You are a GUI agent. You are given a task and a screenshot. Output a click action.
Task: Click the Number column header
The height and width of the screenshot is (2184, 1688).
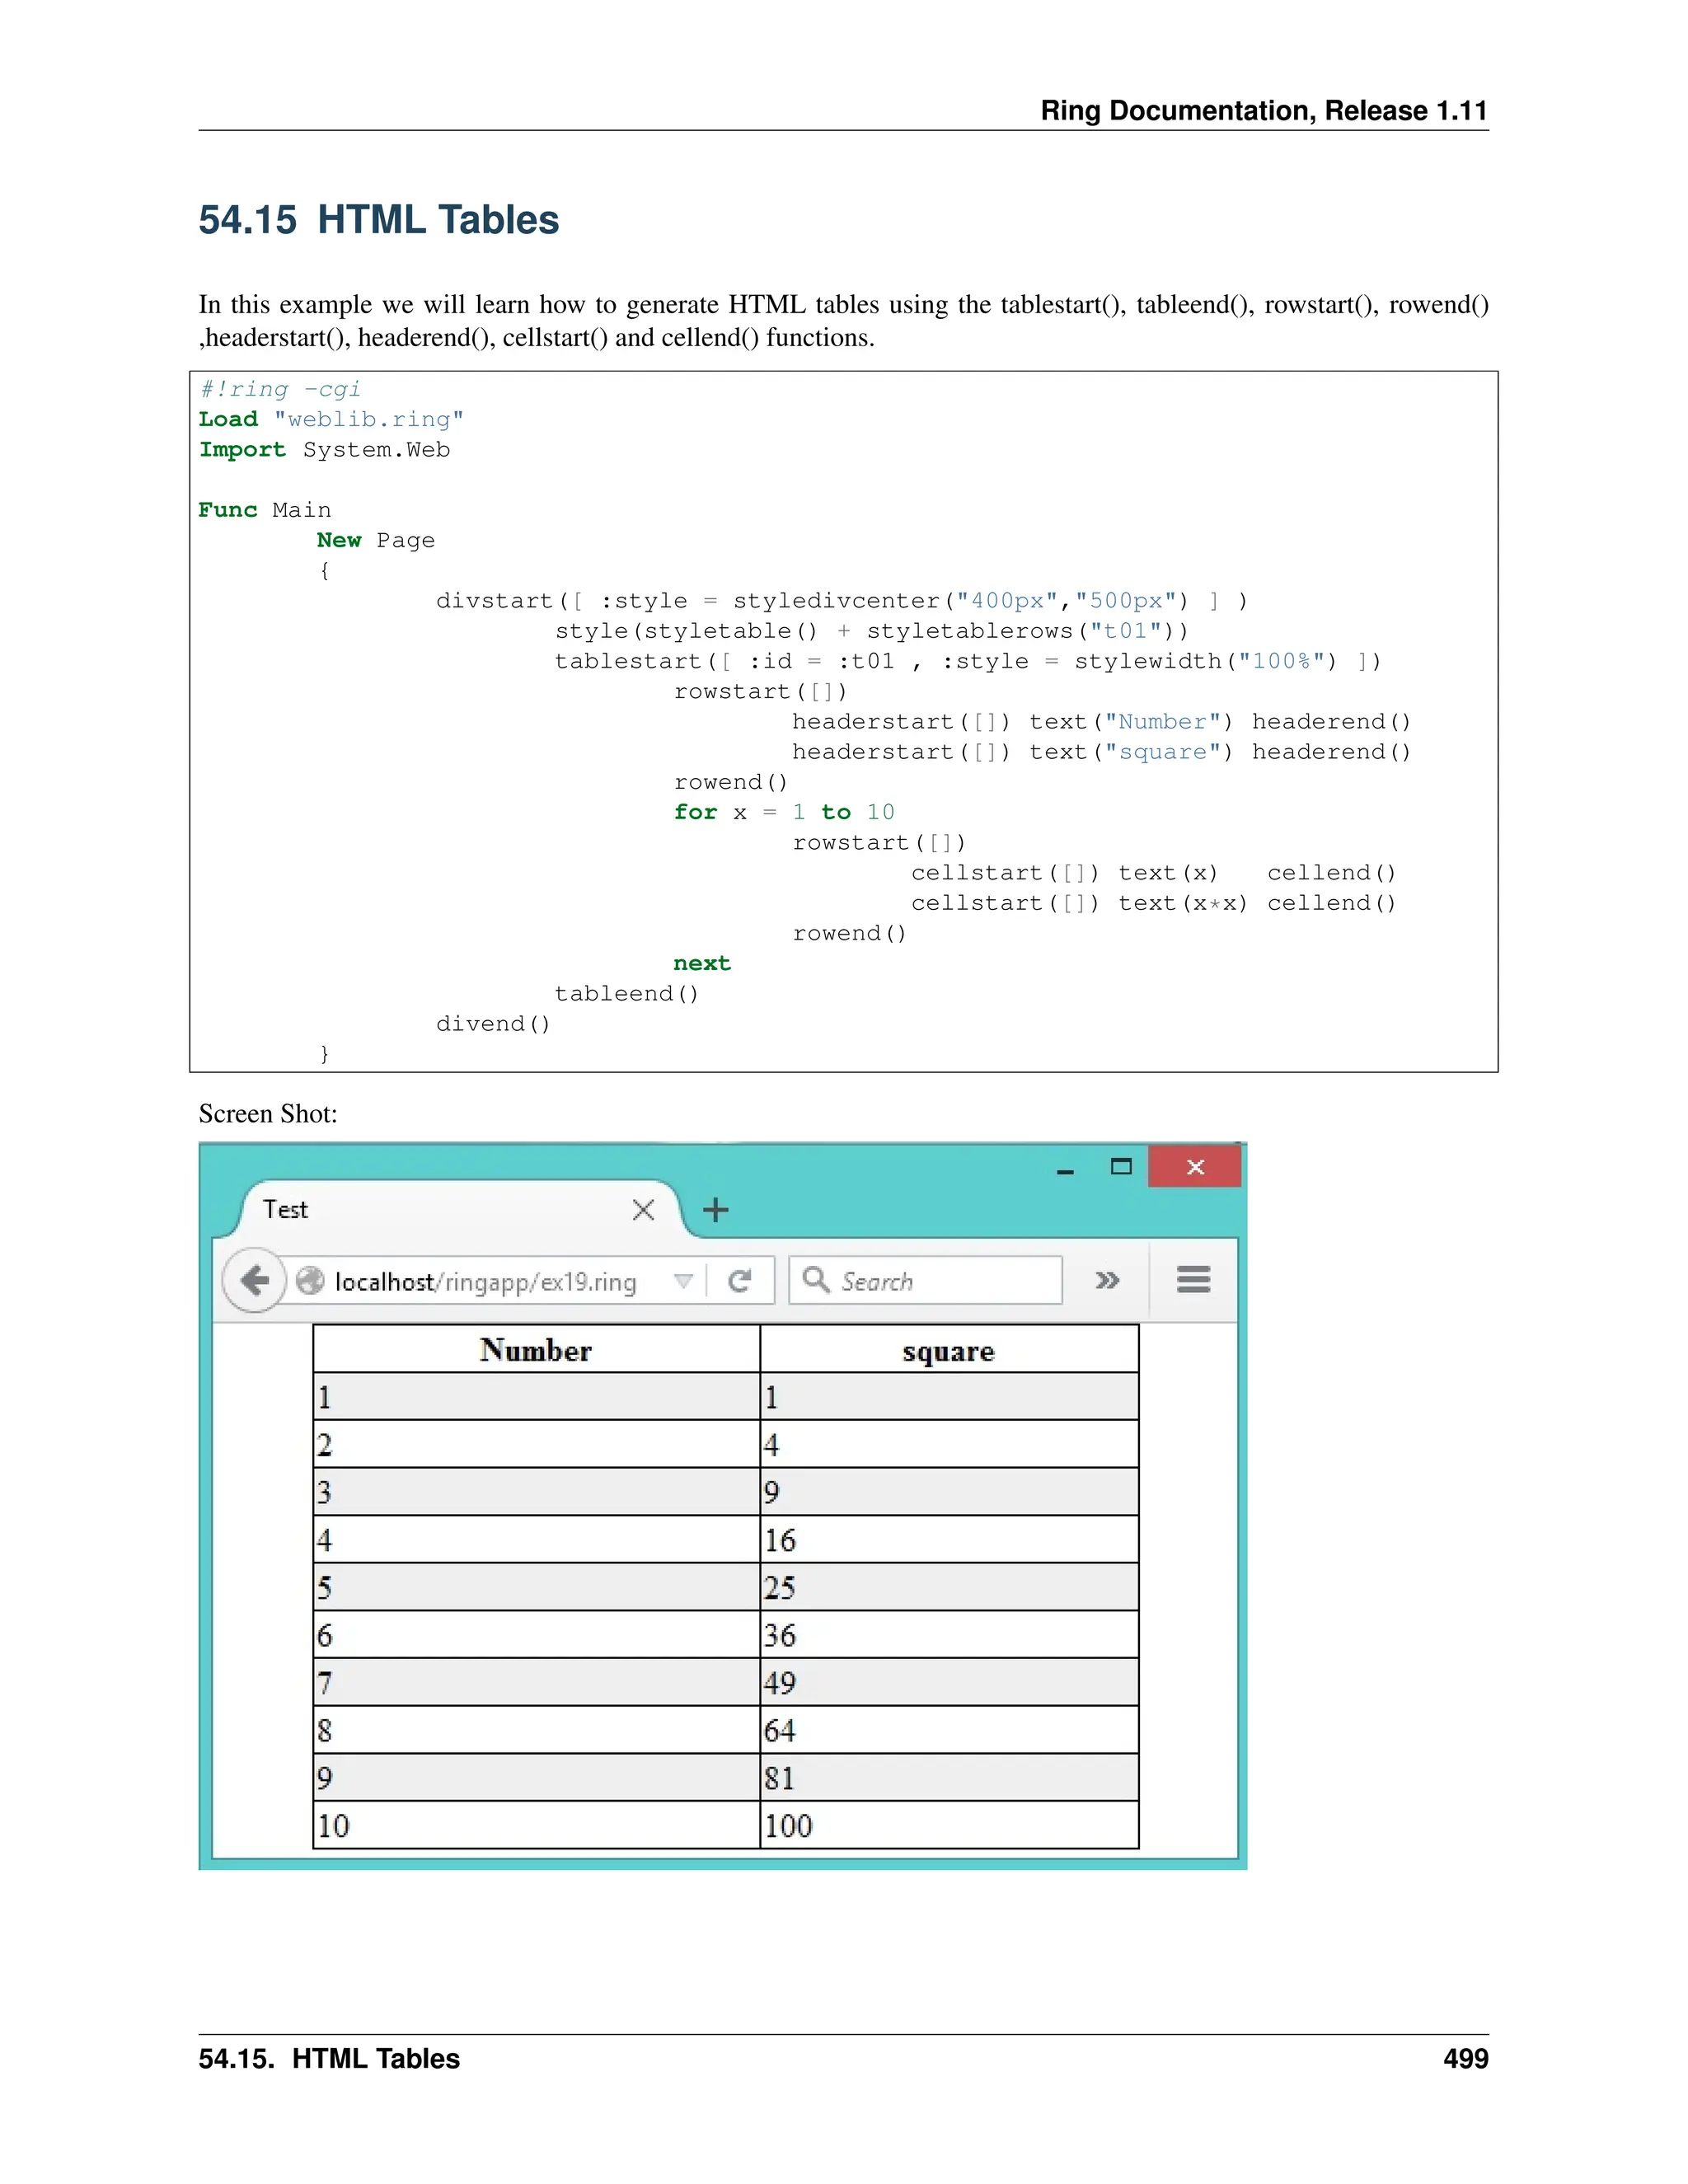536,1350
